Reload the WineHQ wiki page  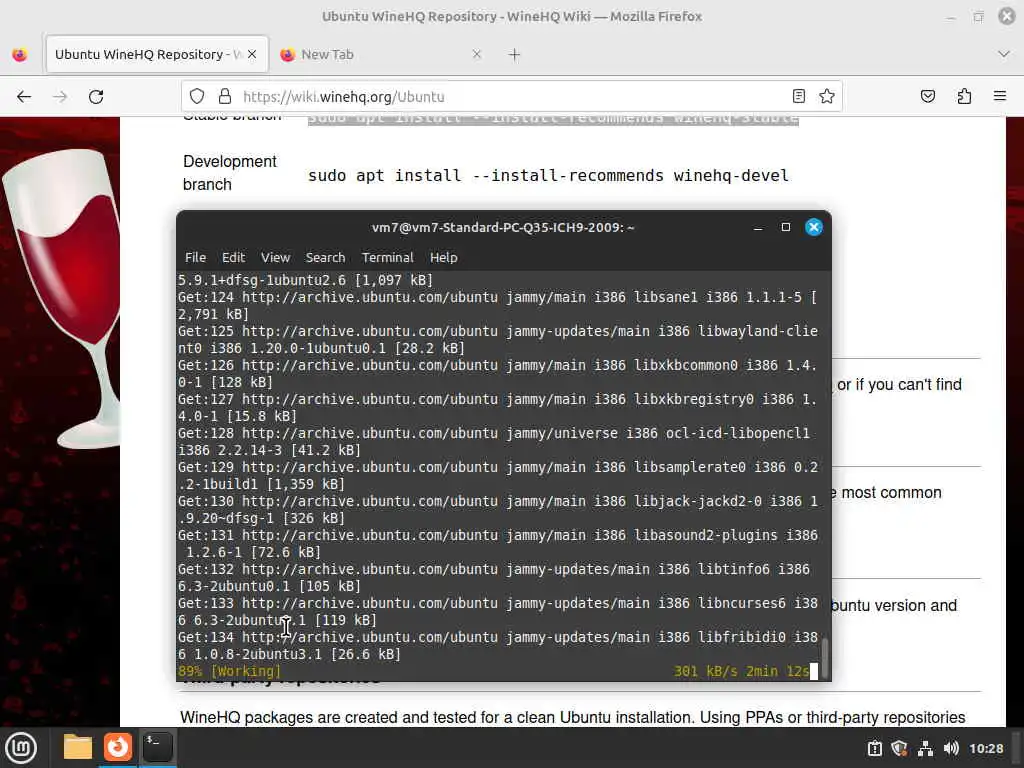coord(96,97)
